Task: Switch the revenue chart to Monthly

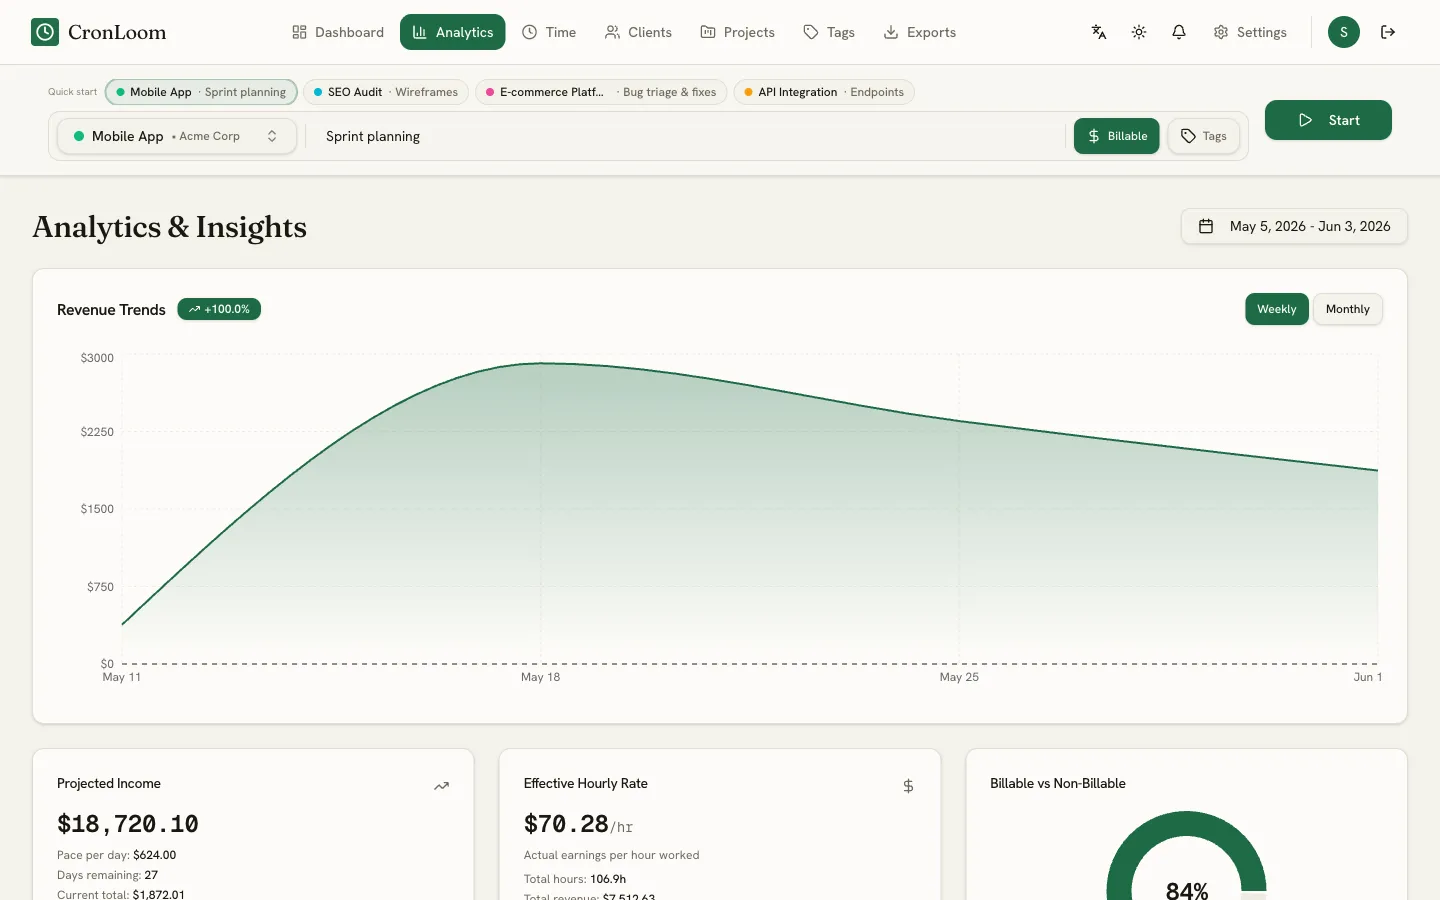Action: tap(1348, 309)
